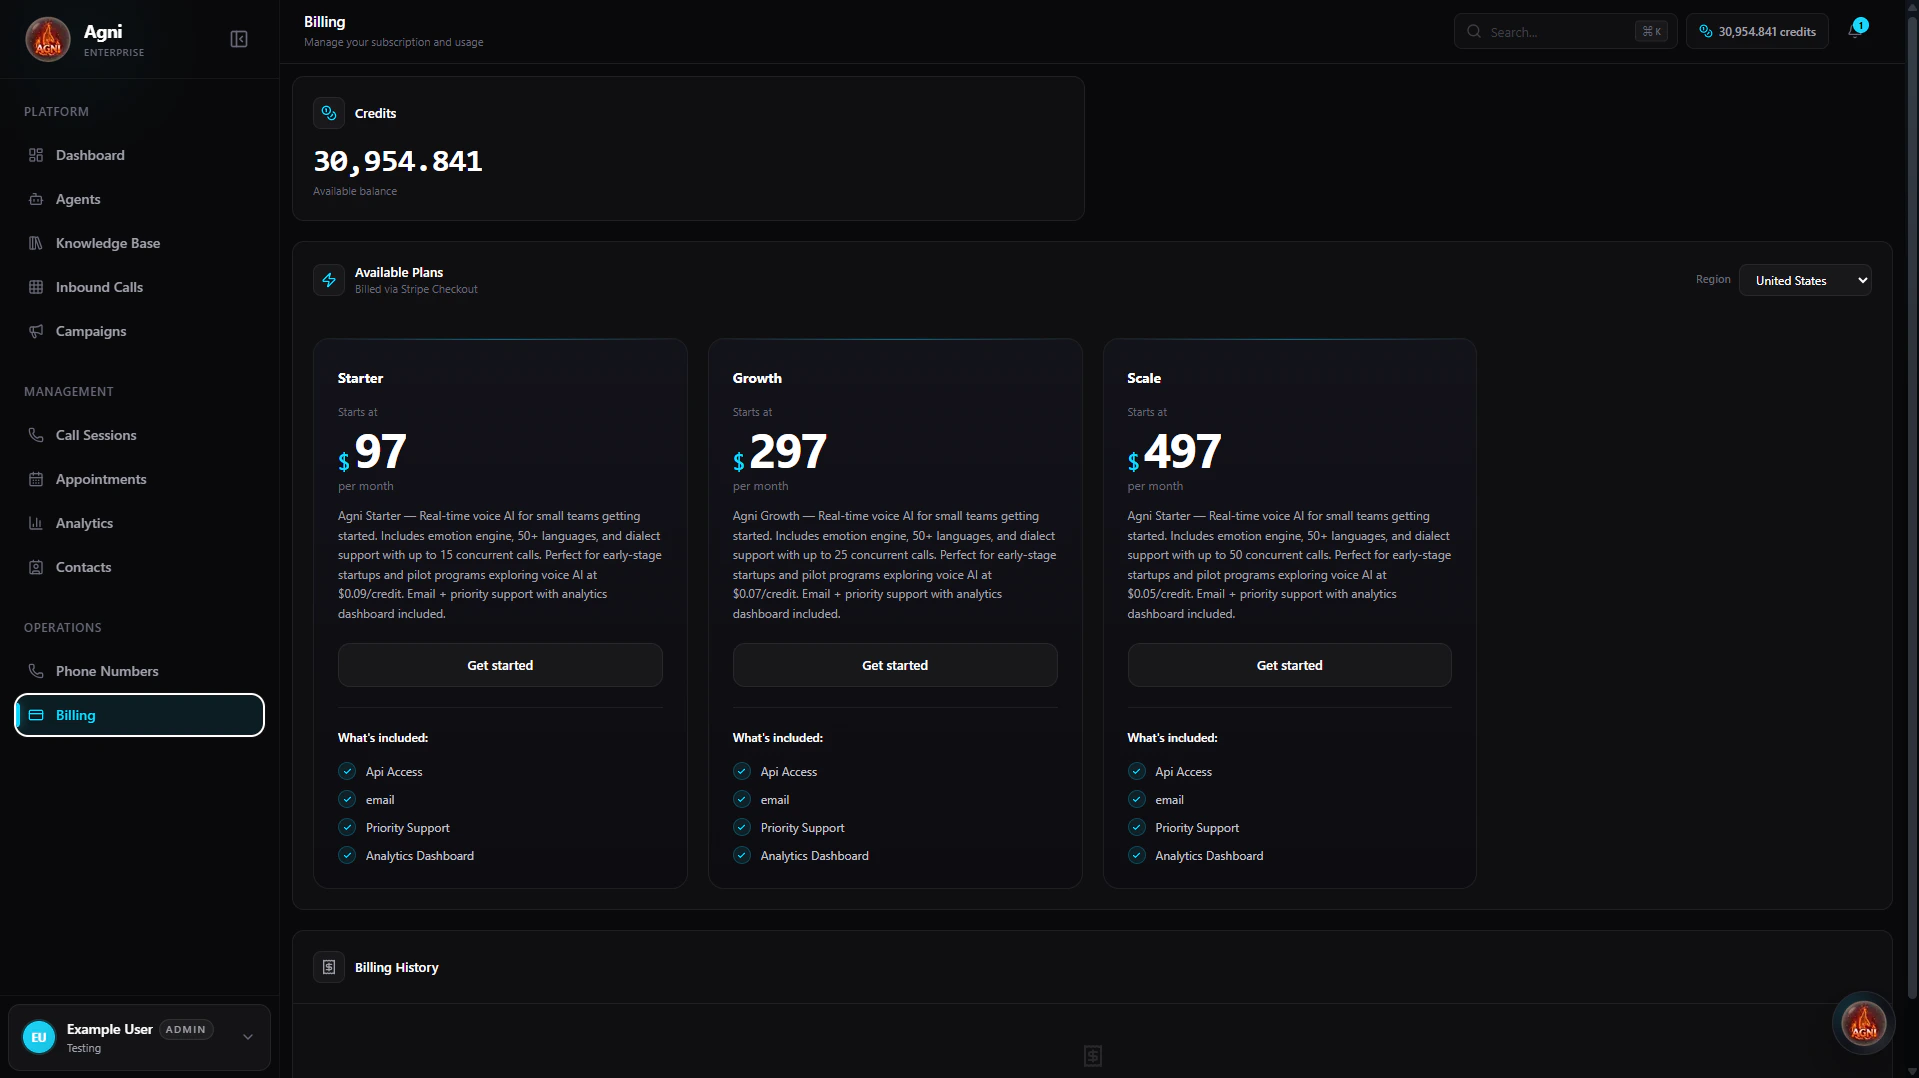Click the Agents robot icon
Screen dimensions: 1919x1078
point(36,199)
